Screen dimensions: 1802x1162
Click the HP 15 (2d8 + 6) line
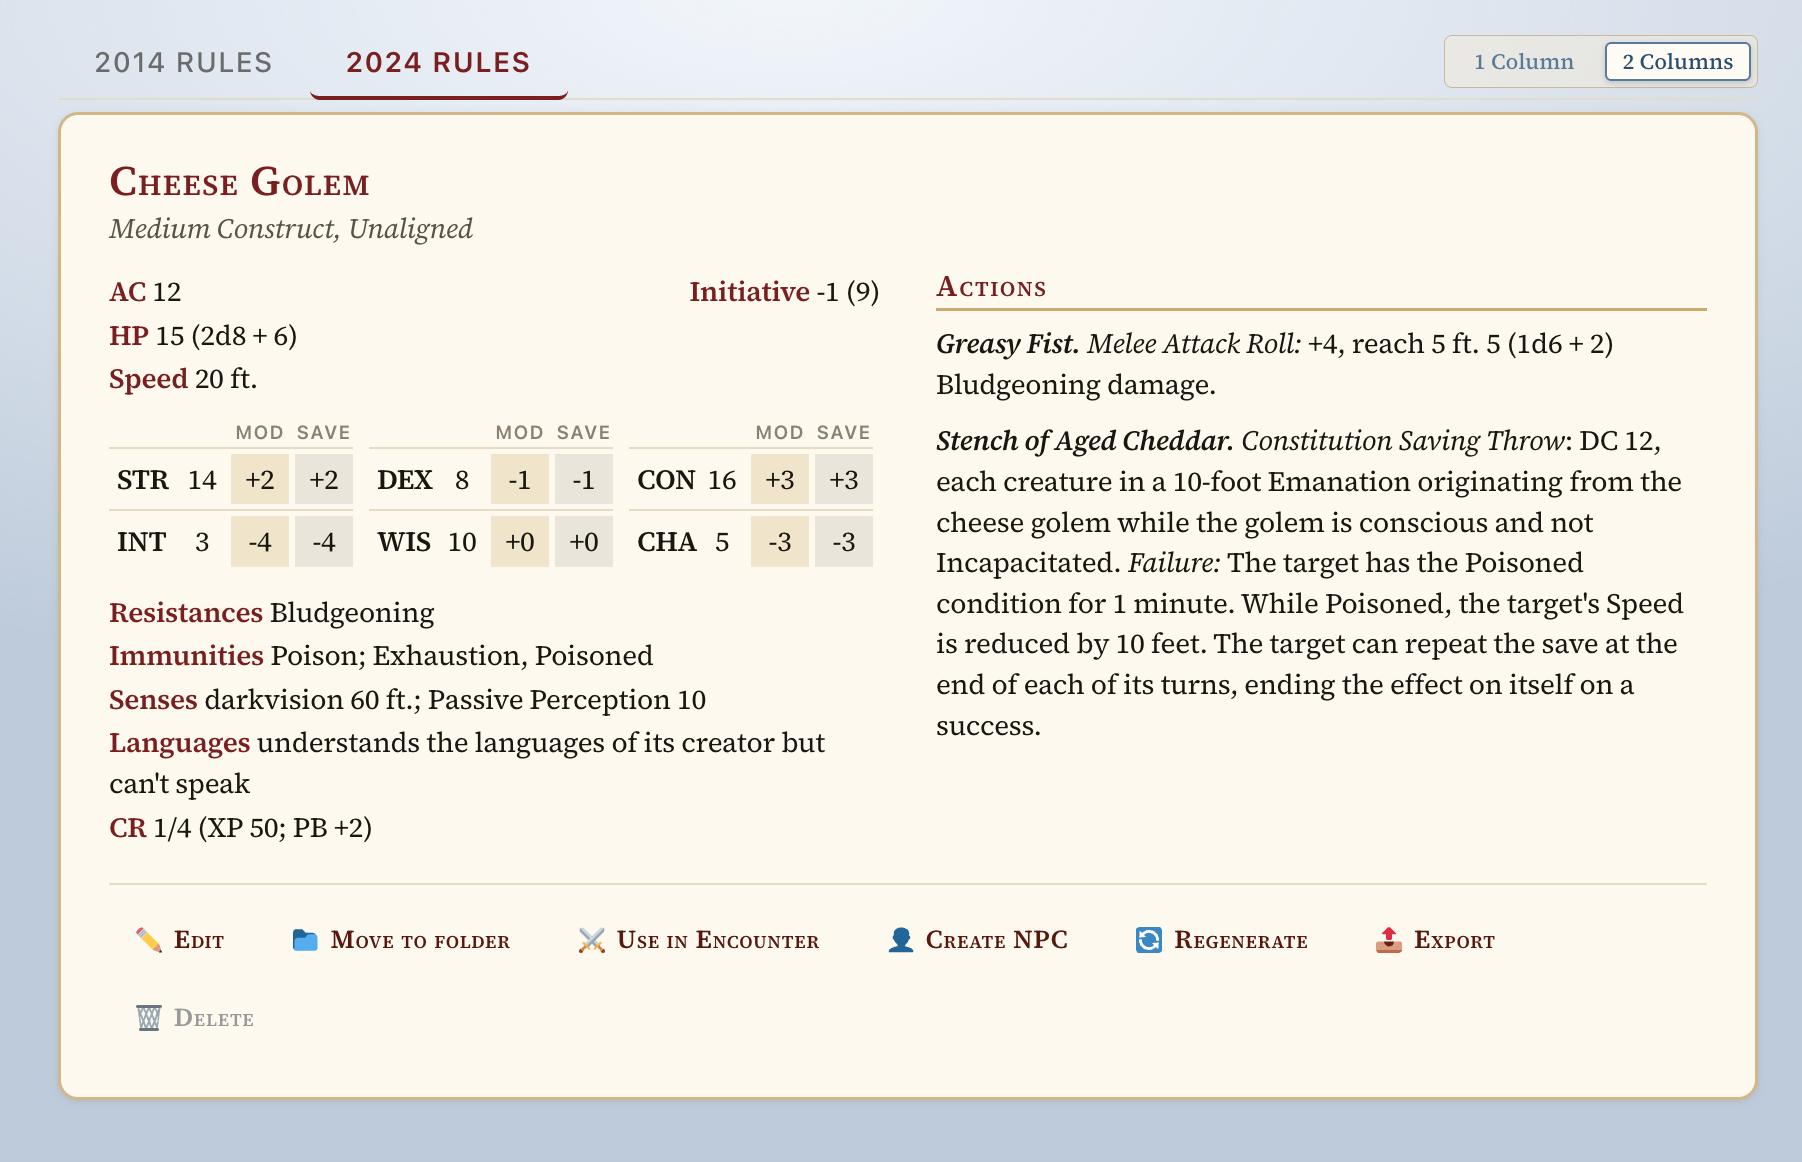[x=203, y=336]
